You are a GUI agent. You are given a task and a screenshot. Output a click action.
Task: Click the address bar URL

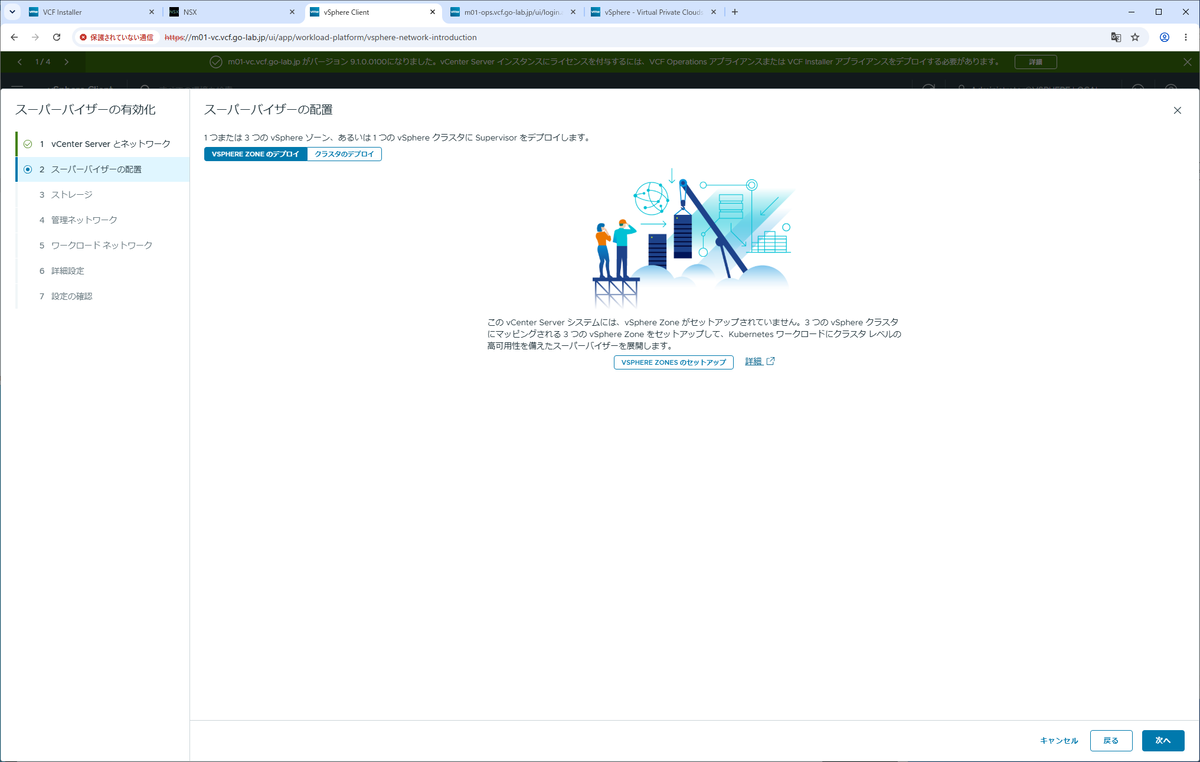pos(320,37)
